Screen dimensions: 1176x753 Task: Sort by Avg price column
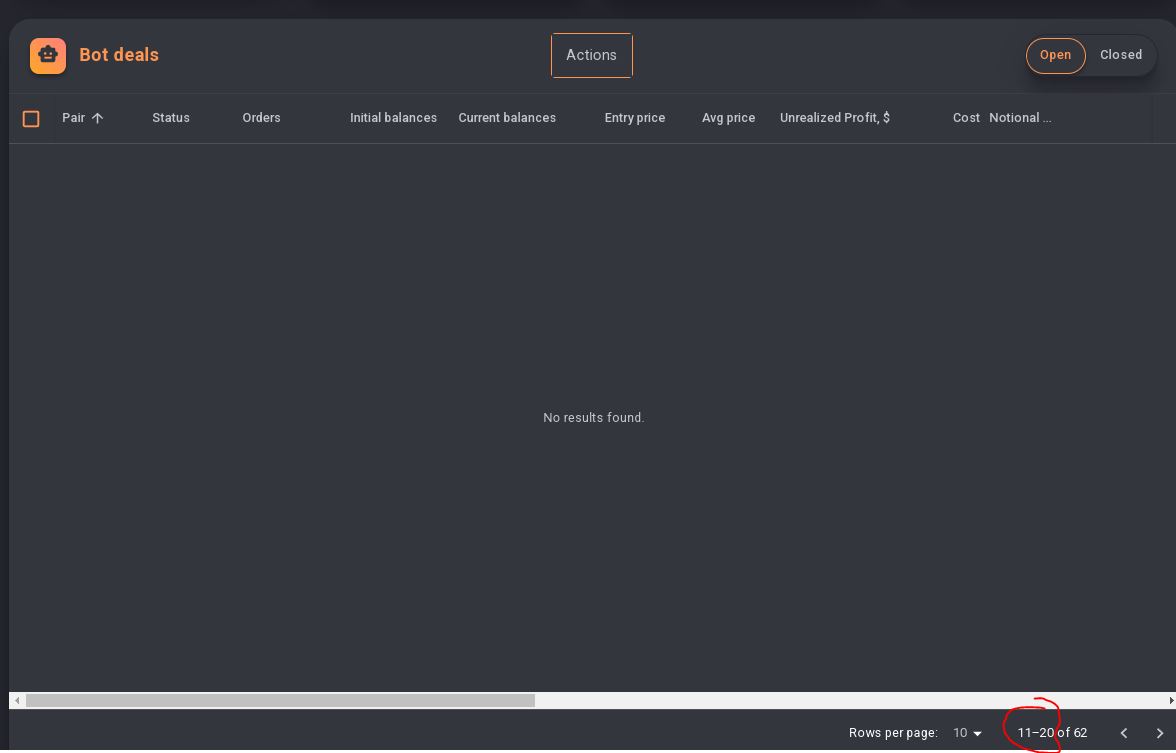[x=728, y=118]
